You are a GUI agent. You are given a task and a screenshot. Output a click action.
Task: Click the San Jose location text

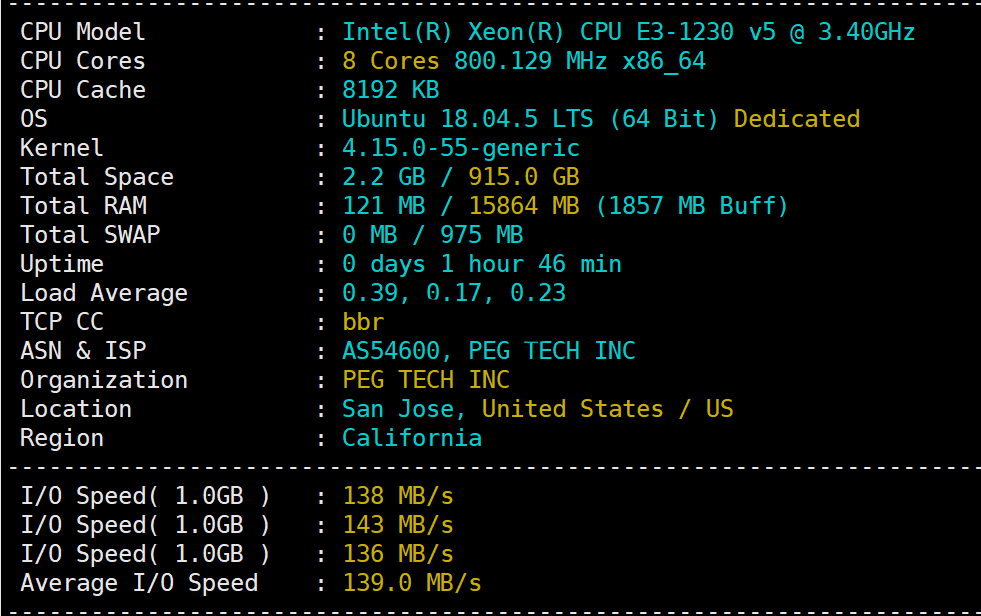click(397, 409)
